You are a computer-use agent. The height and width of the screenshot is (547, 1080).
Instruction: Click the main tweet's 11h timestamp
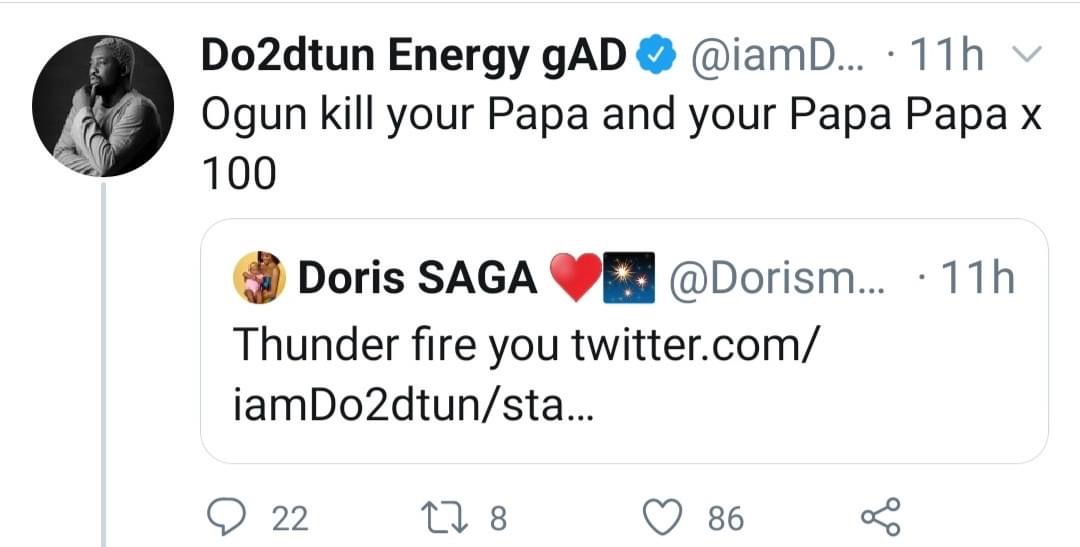pyautogui.click(x=943, y=57)
